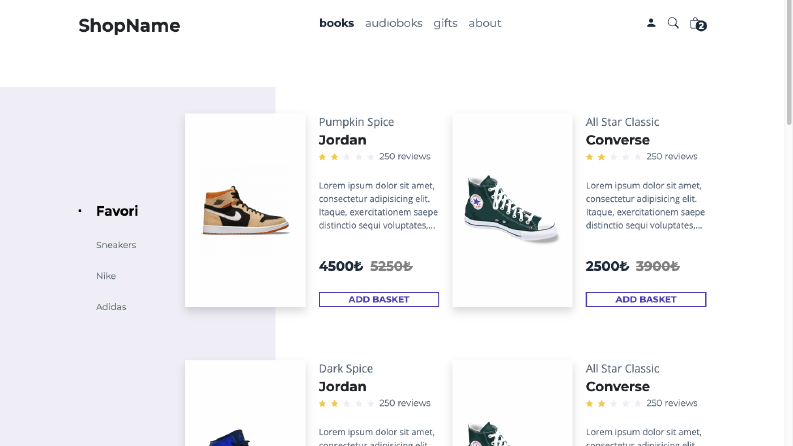Screen dimensions: 793x446
Task: Select the books menu item
Action: point(336,23)
